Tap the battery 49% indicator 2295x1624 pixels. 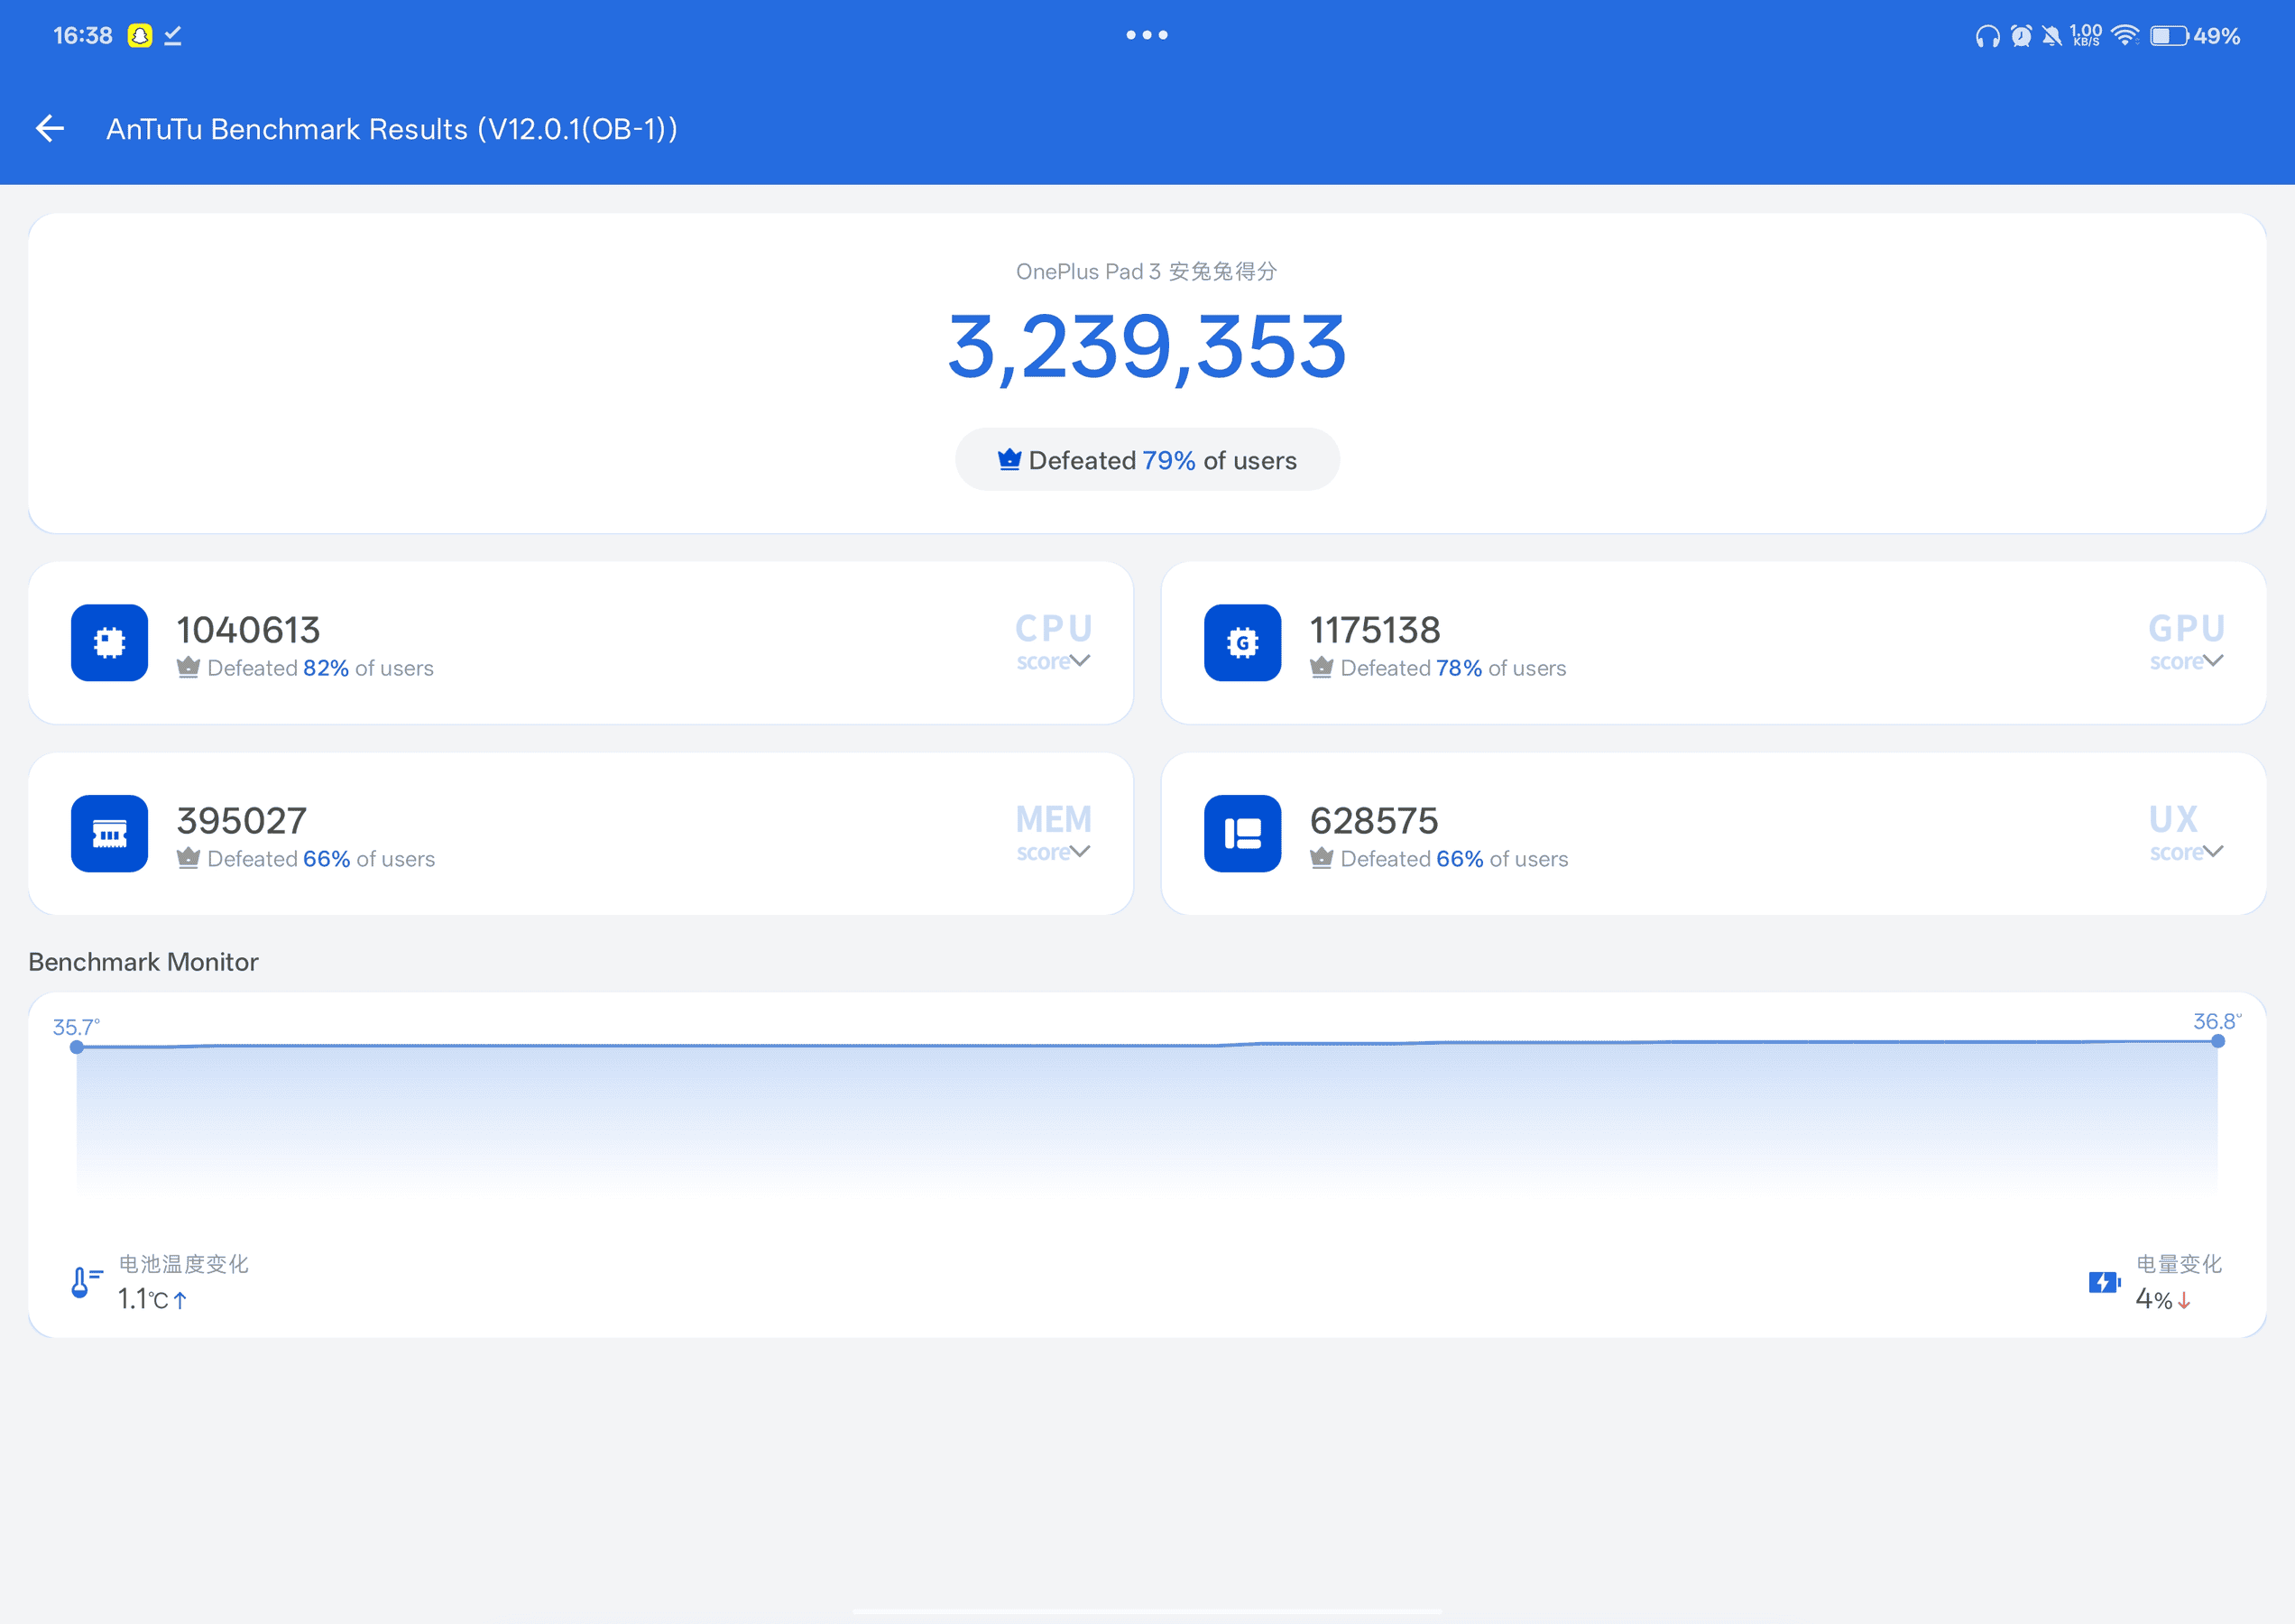pyautogui.click(x=2195, y=36)
